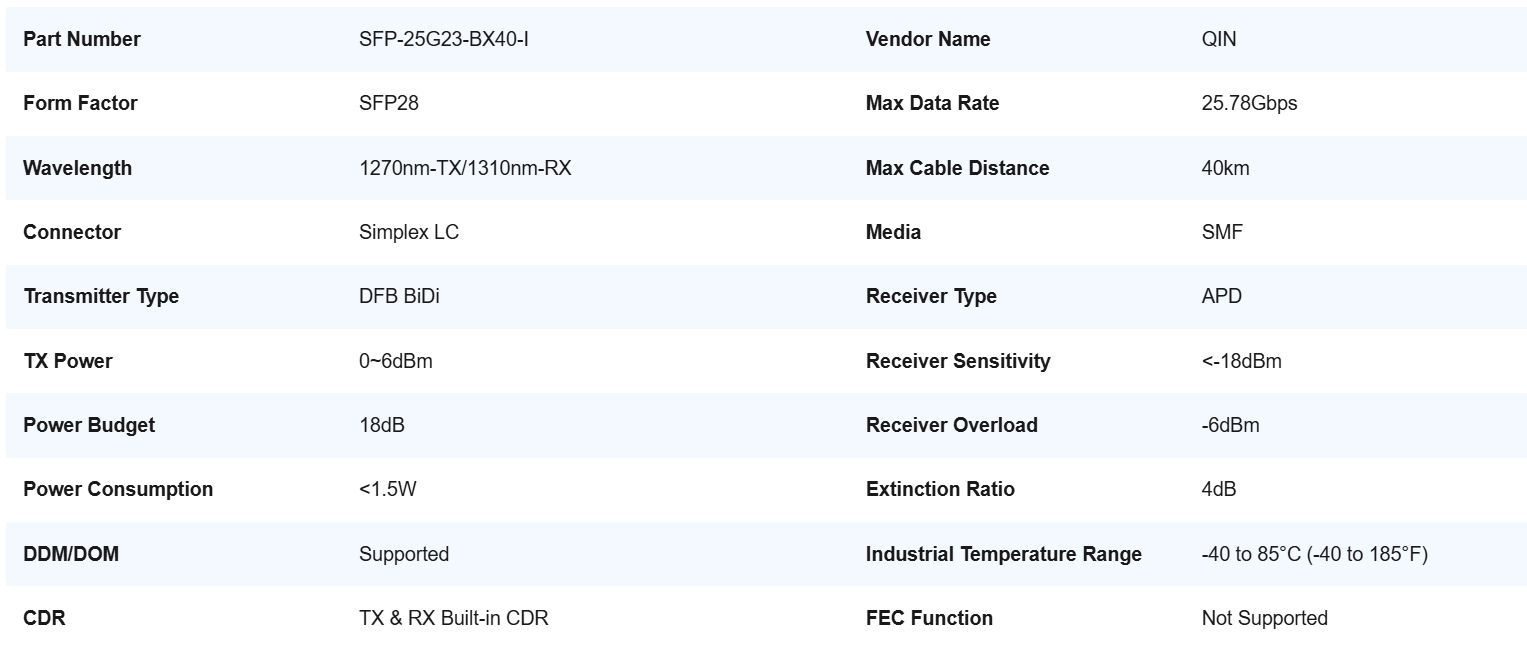Click the 25.78Gbps max data rate value
Screen dimensions: 1527x648
[1249, 103]
